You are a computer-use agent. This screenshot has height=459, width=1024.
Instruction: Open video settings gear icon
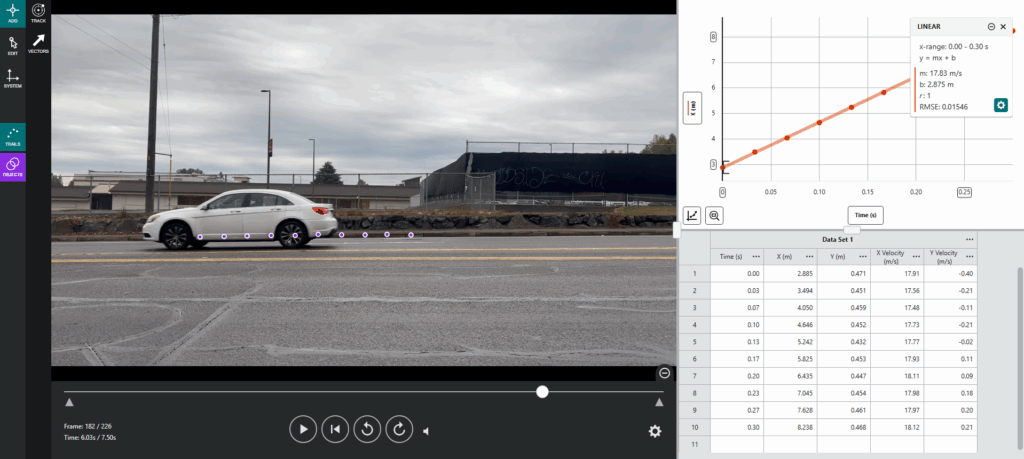tap(655, 431)
